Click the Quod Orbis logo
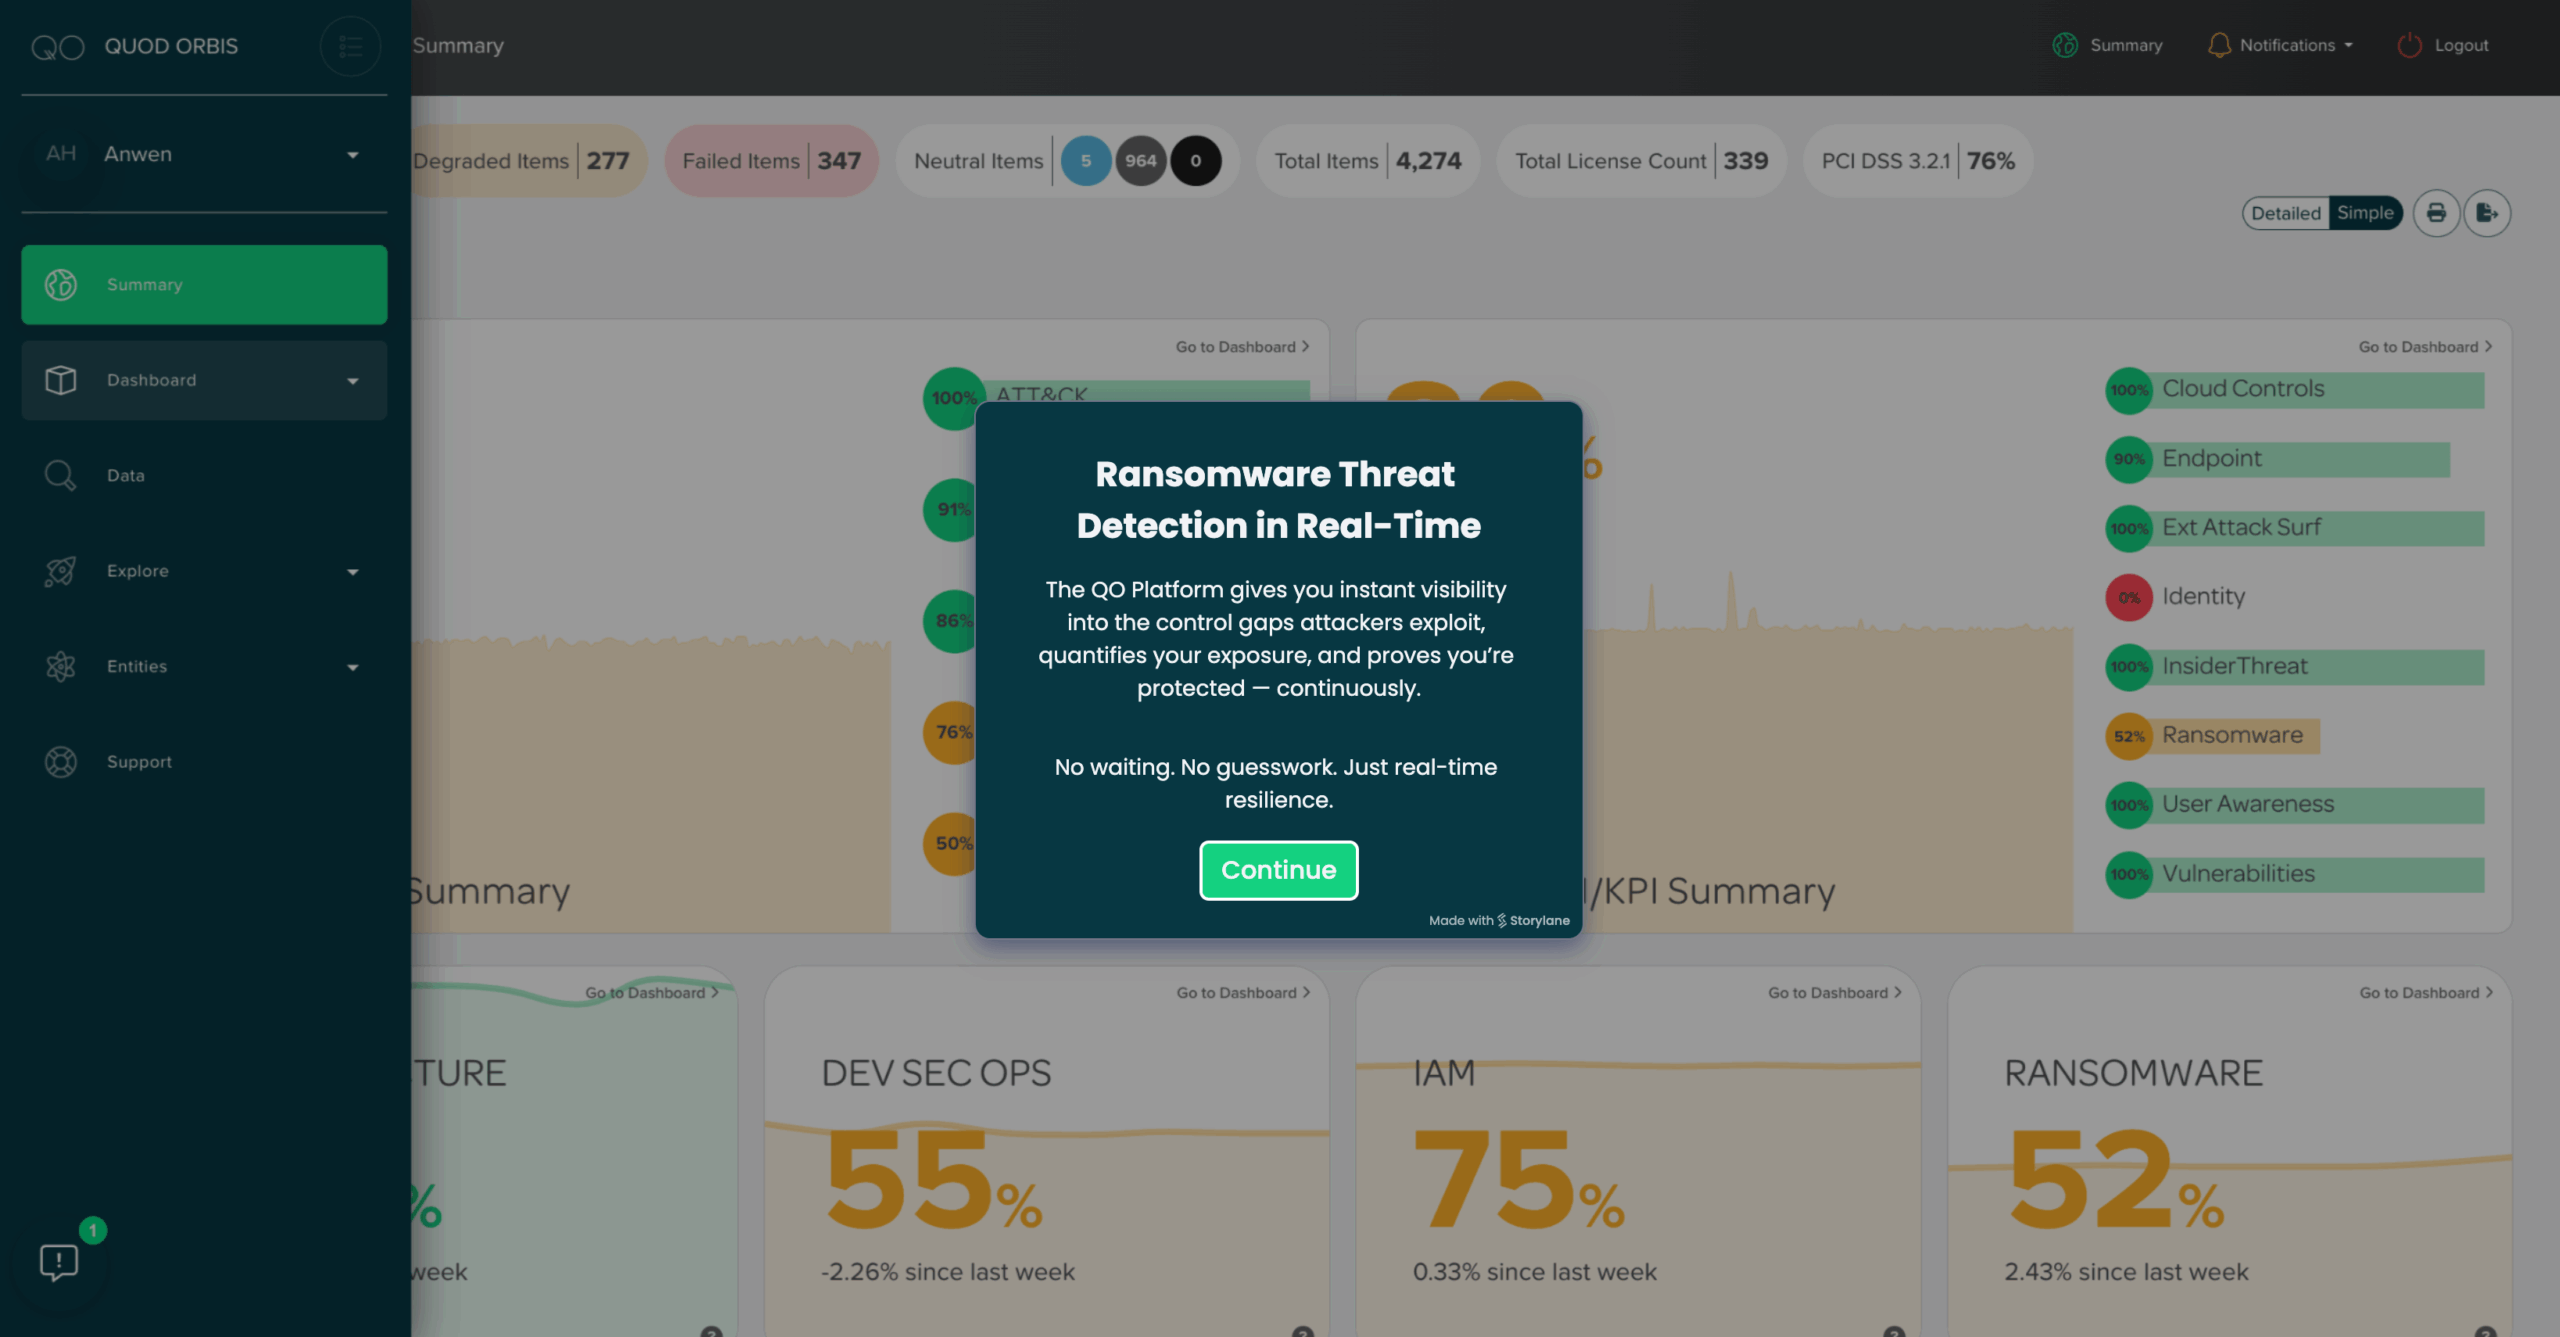 58,47
